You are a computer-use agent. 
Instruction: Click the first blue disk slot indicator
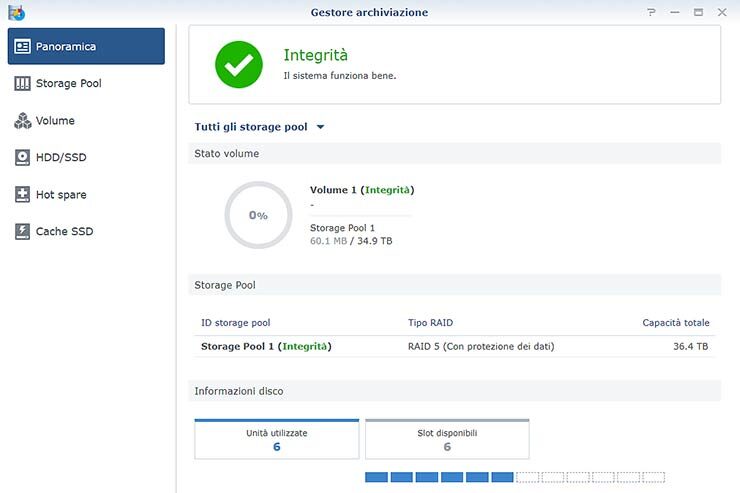(377, 478)
